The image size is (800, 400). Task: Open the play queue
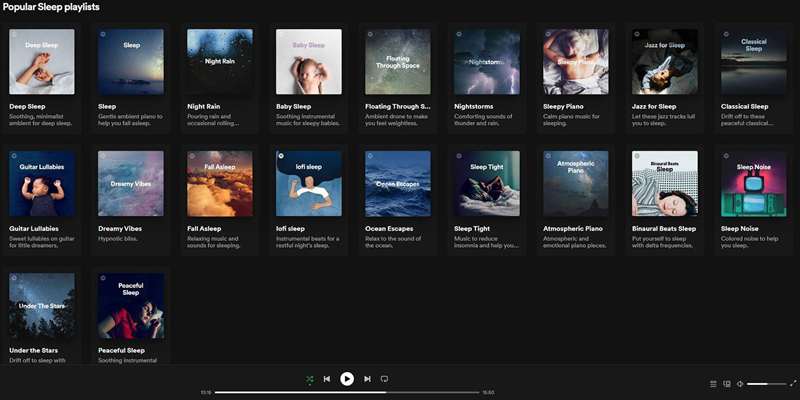tap(713, 384)
